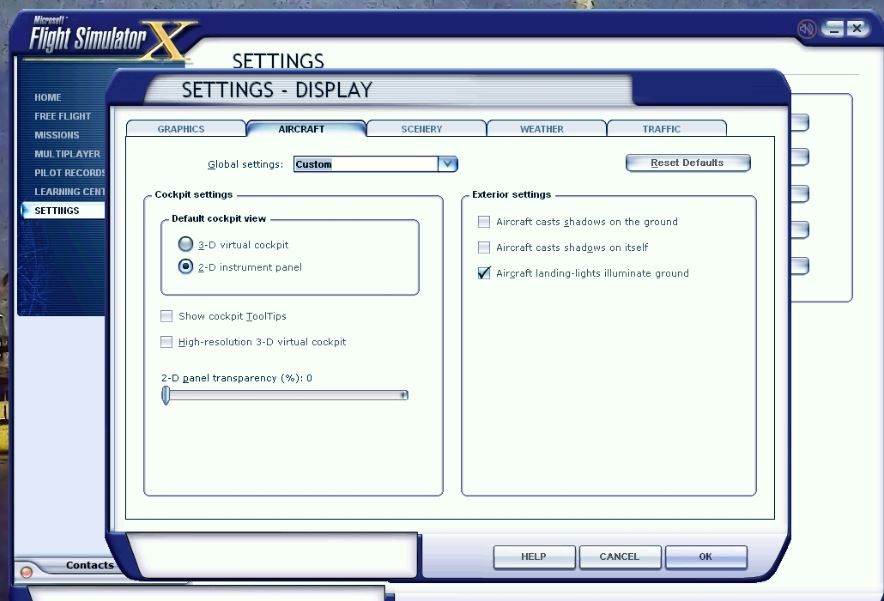Click the Global settings Custom field

[x=365, y=164]
